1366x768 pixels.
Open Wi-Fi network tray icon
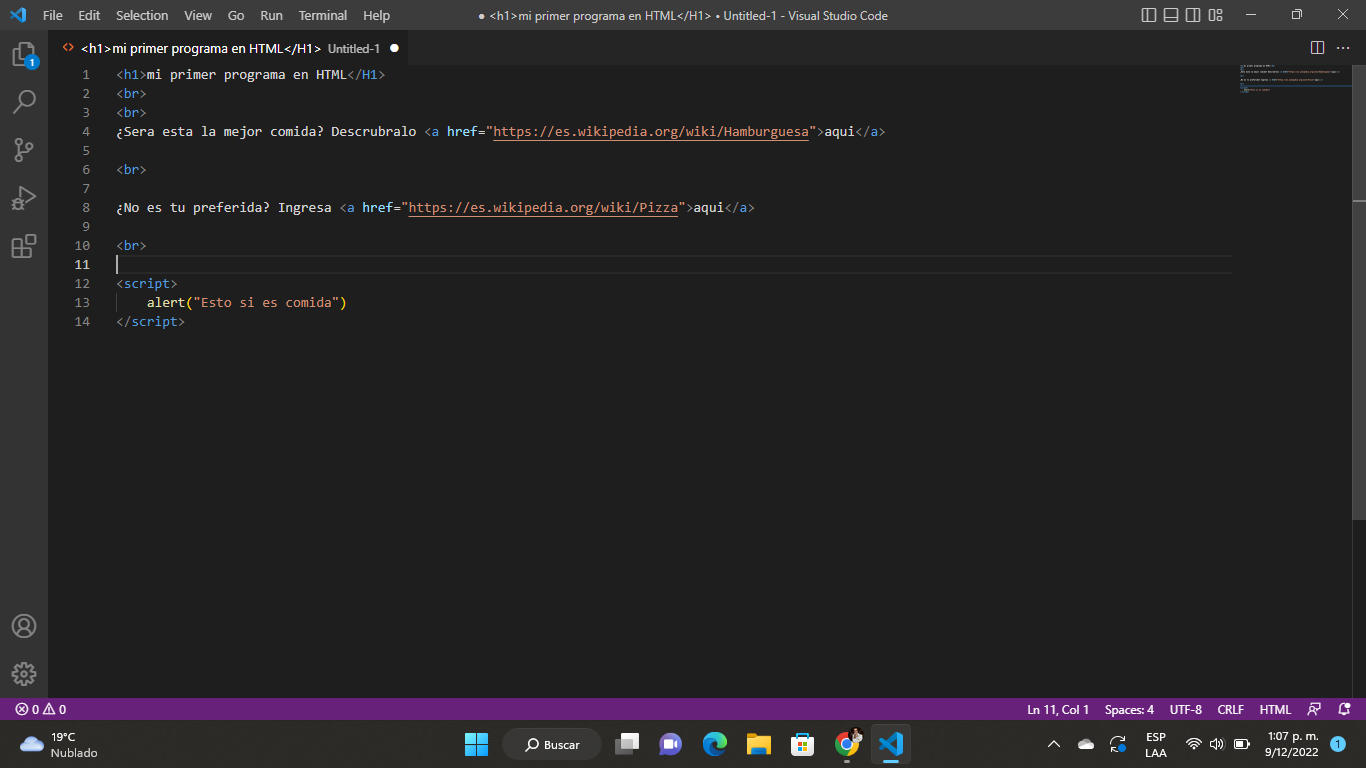click(x=1193, y=744)
